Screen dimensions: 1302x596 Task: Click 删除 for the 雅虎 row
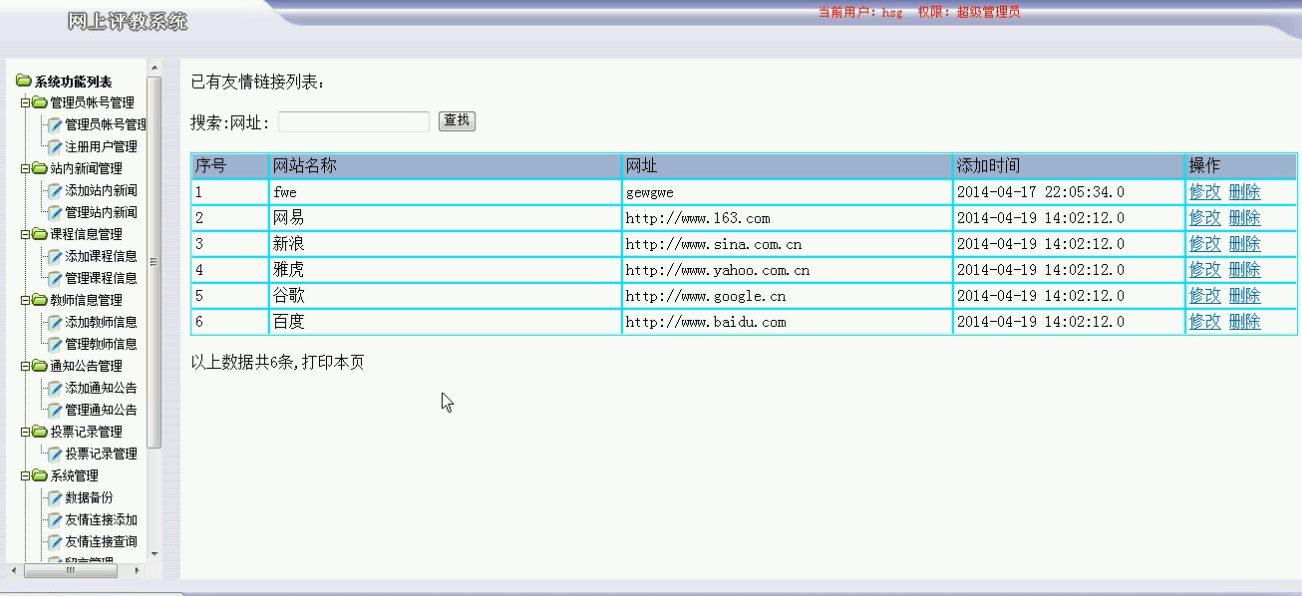click(x=1244, y=270)
